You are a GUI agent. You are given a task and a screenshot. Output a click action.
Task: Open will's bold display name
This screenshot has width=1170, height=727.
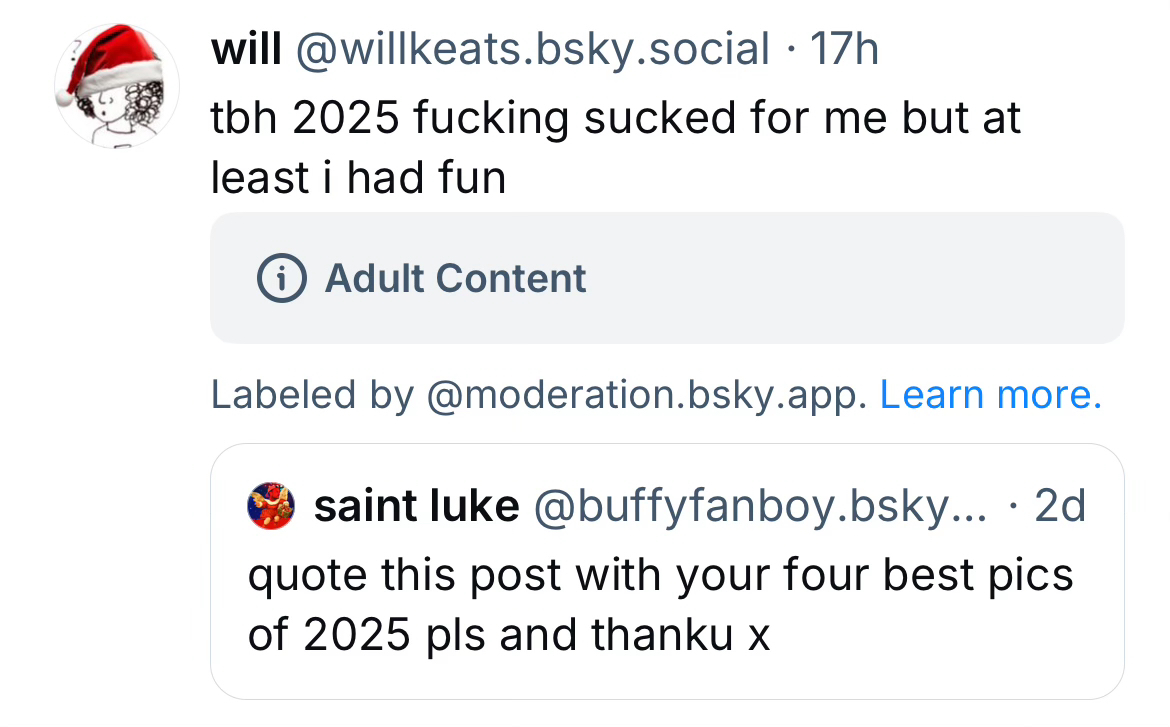click(246, 49)
